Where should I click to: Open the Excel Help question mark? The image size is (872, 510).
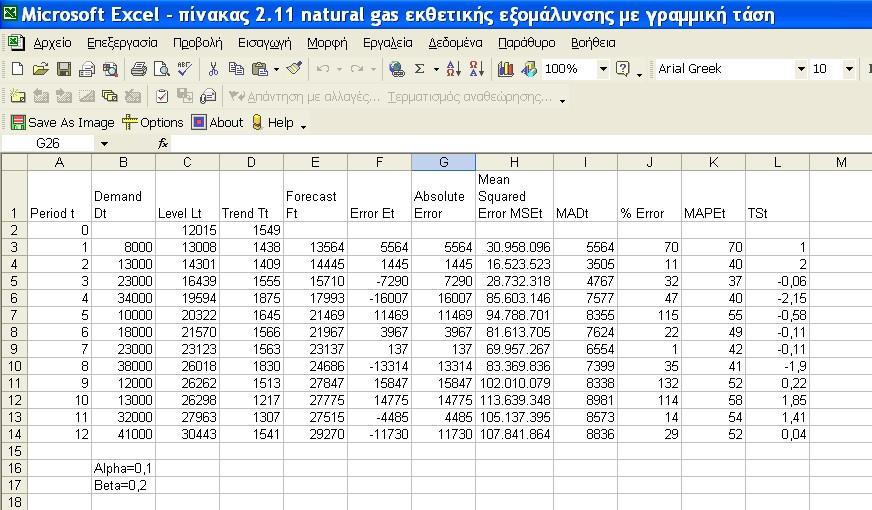tap(623, 69)
